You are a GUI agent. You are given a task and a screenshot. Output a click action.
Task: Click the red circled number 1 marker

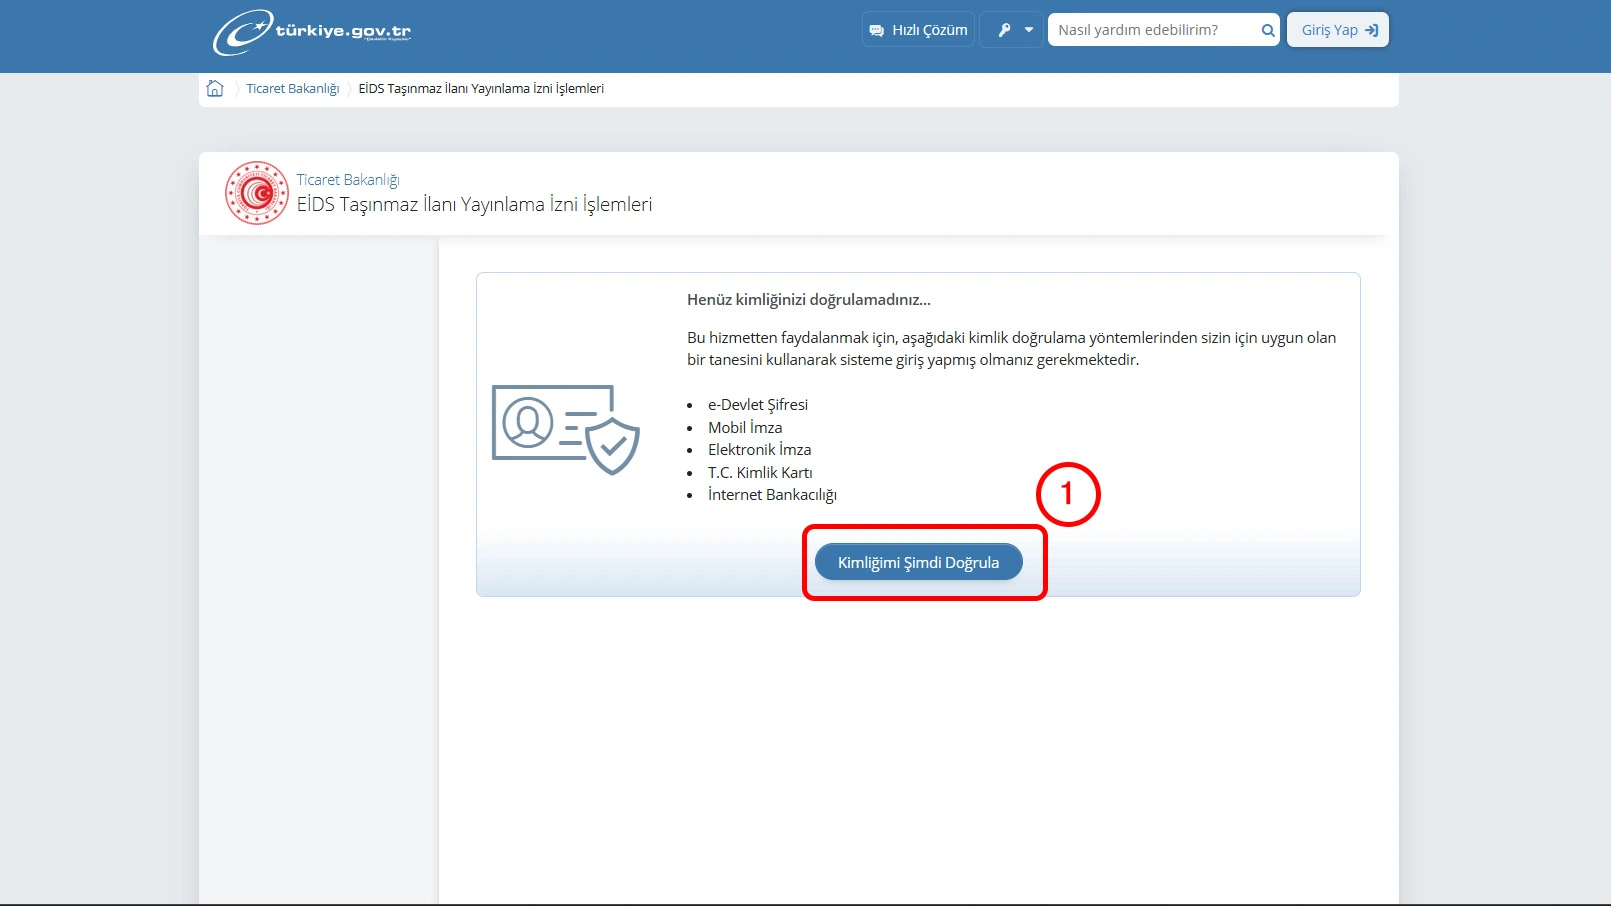[x=1068, y=494]
